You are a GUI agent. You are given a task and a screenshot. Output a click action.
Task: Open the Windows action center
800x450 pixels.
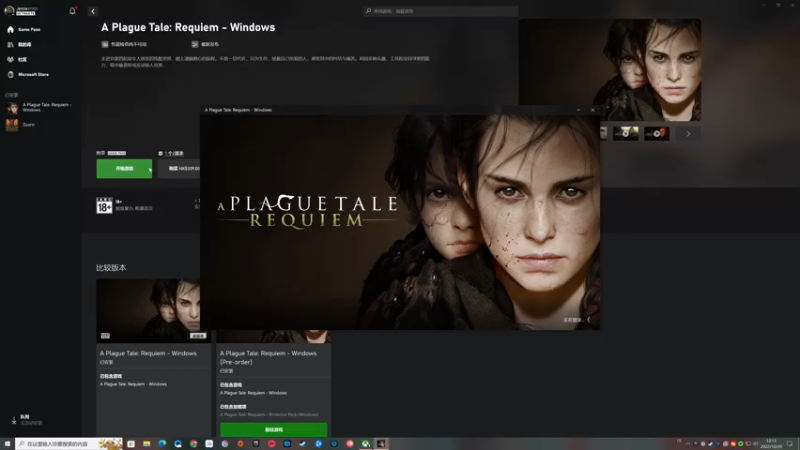click(x=790, y=444)
